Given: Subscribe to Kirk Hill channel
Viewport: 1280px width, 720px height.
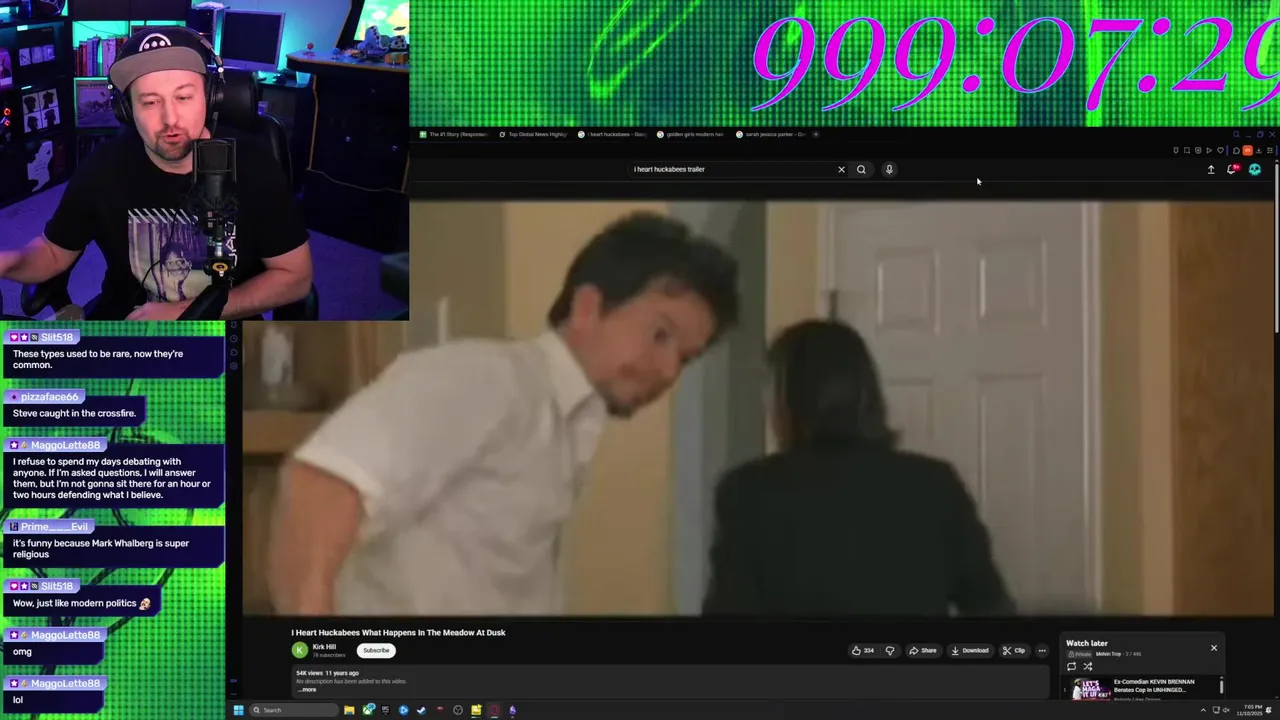Looking at the screenshot, I should (x=376, y=650).
